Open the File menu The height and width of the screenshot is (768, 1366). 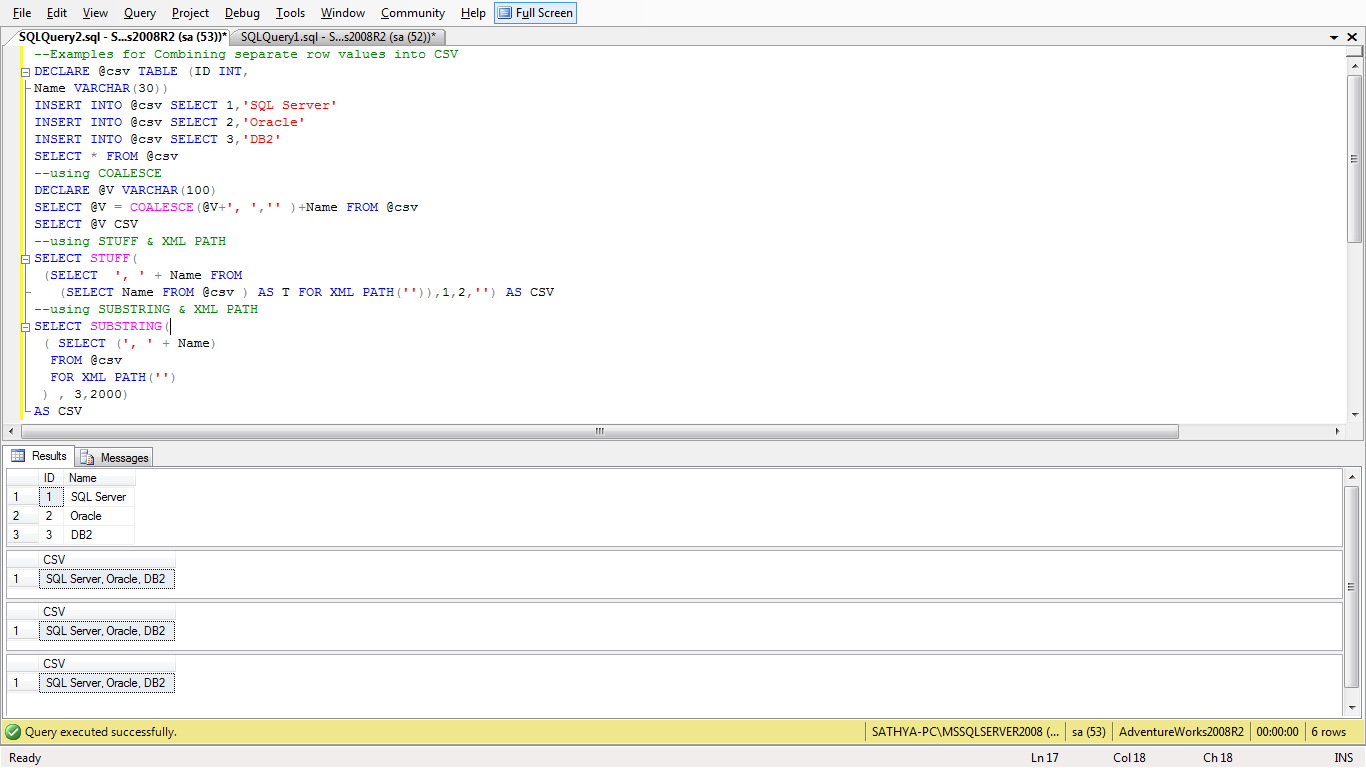point(21,13)
